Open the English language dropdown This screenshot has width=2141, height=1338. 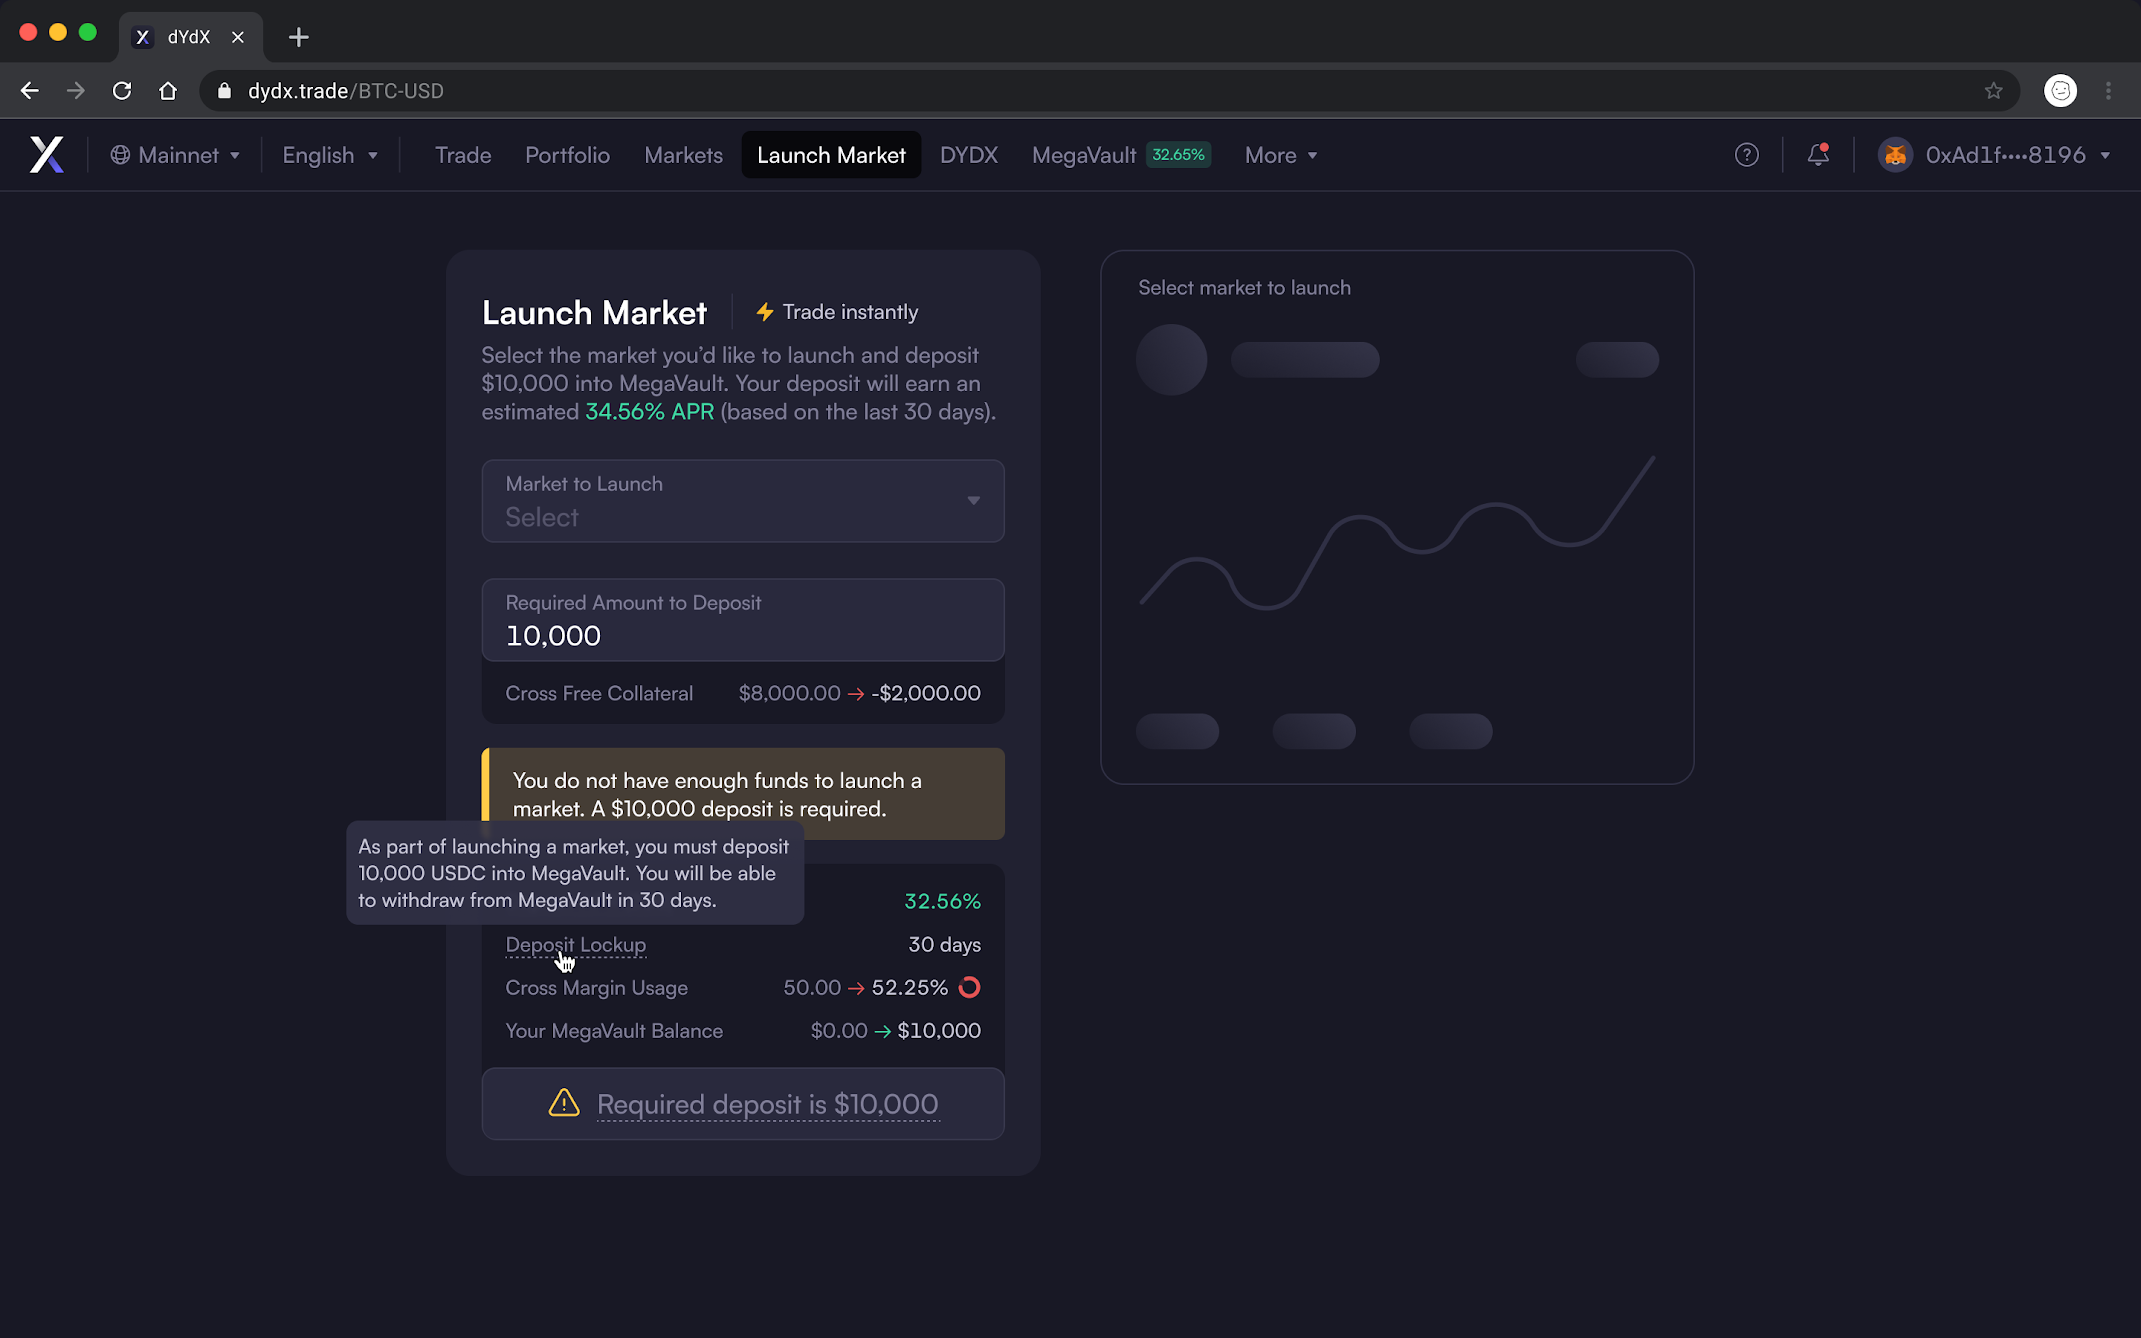click(329, 155)
